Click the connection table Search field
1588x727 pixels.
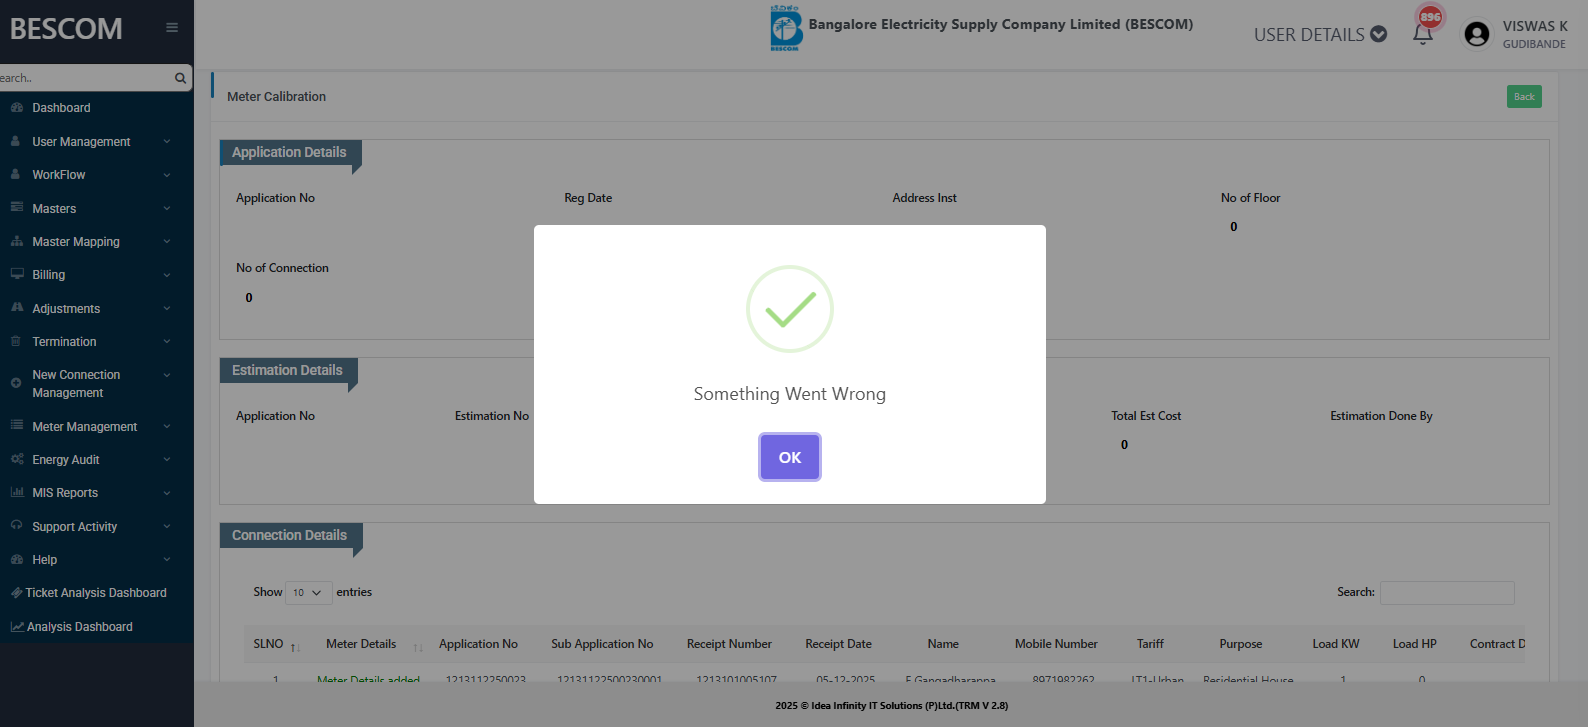click(1447, 593)
